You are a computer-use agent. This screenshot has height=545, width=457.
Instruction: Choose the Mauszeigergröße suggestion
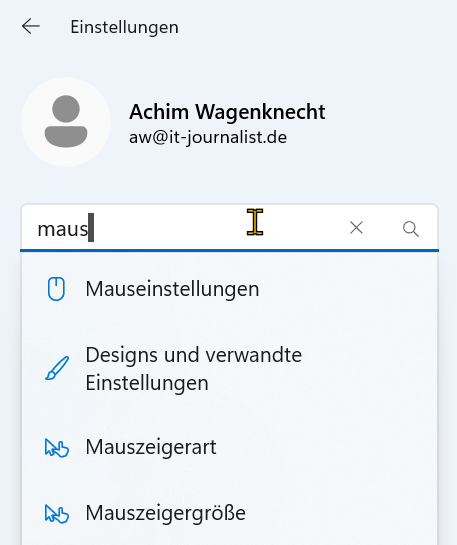pos(229,513)
